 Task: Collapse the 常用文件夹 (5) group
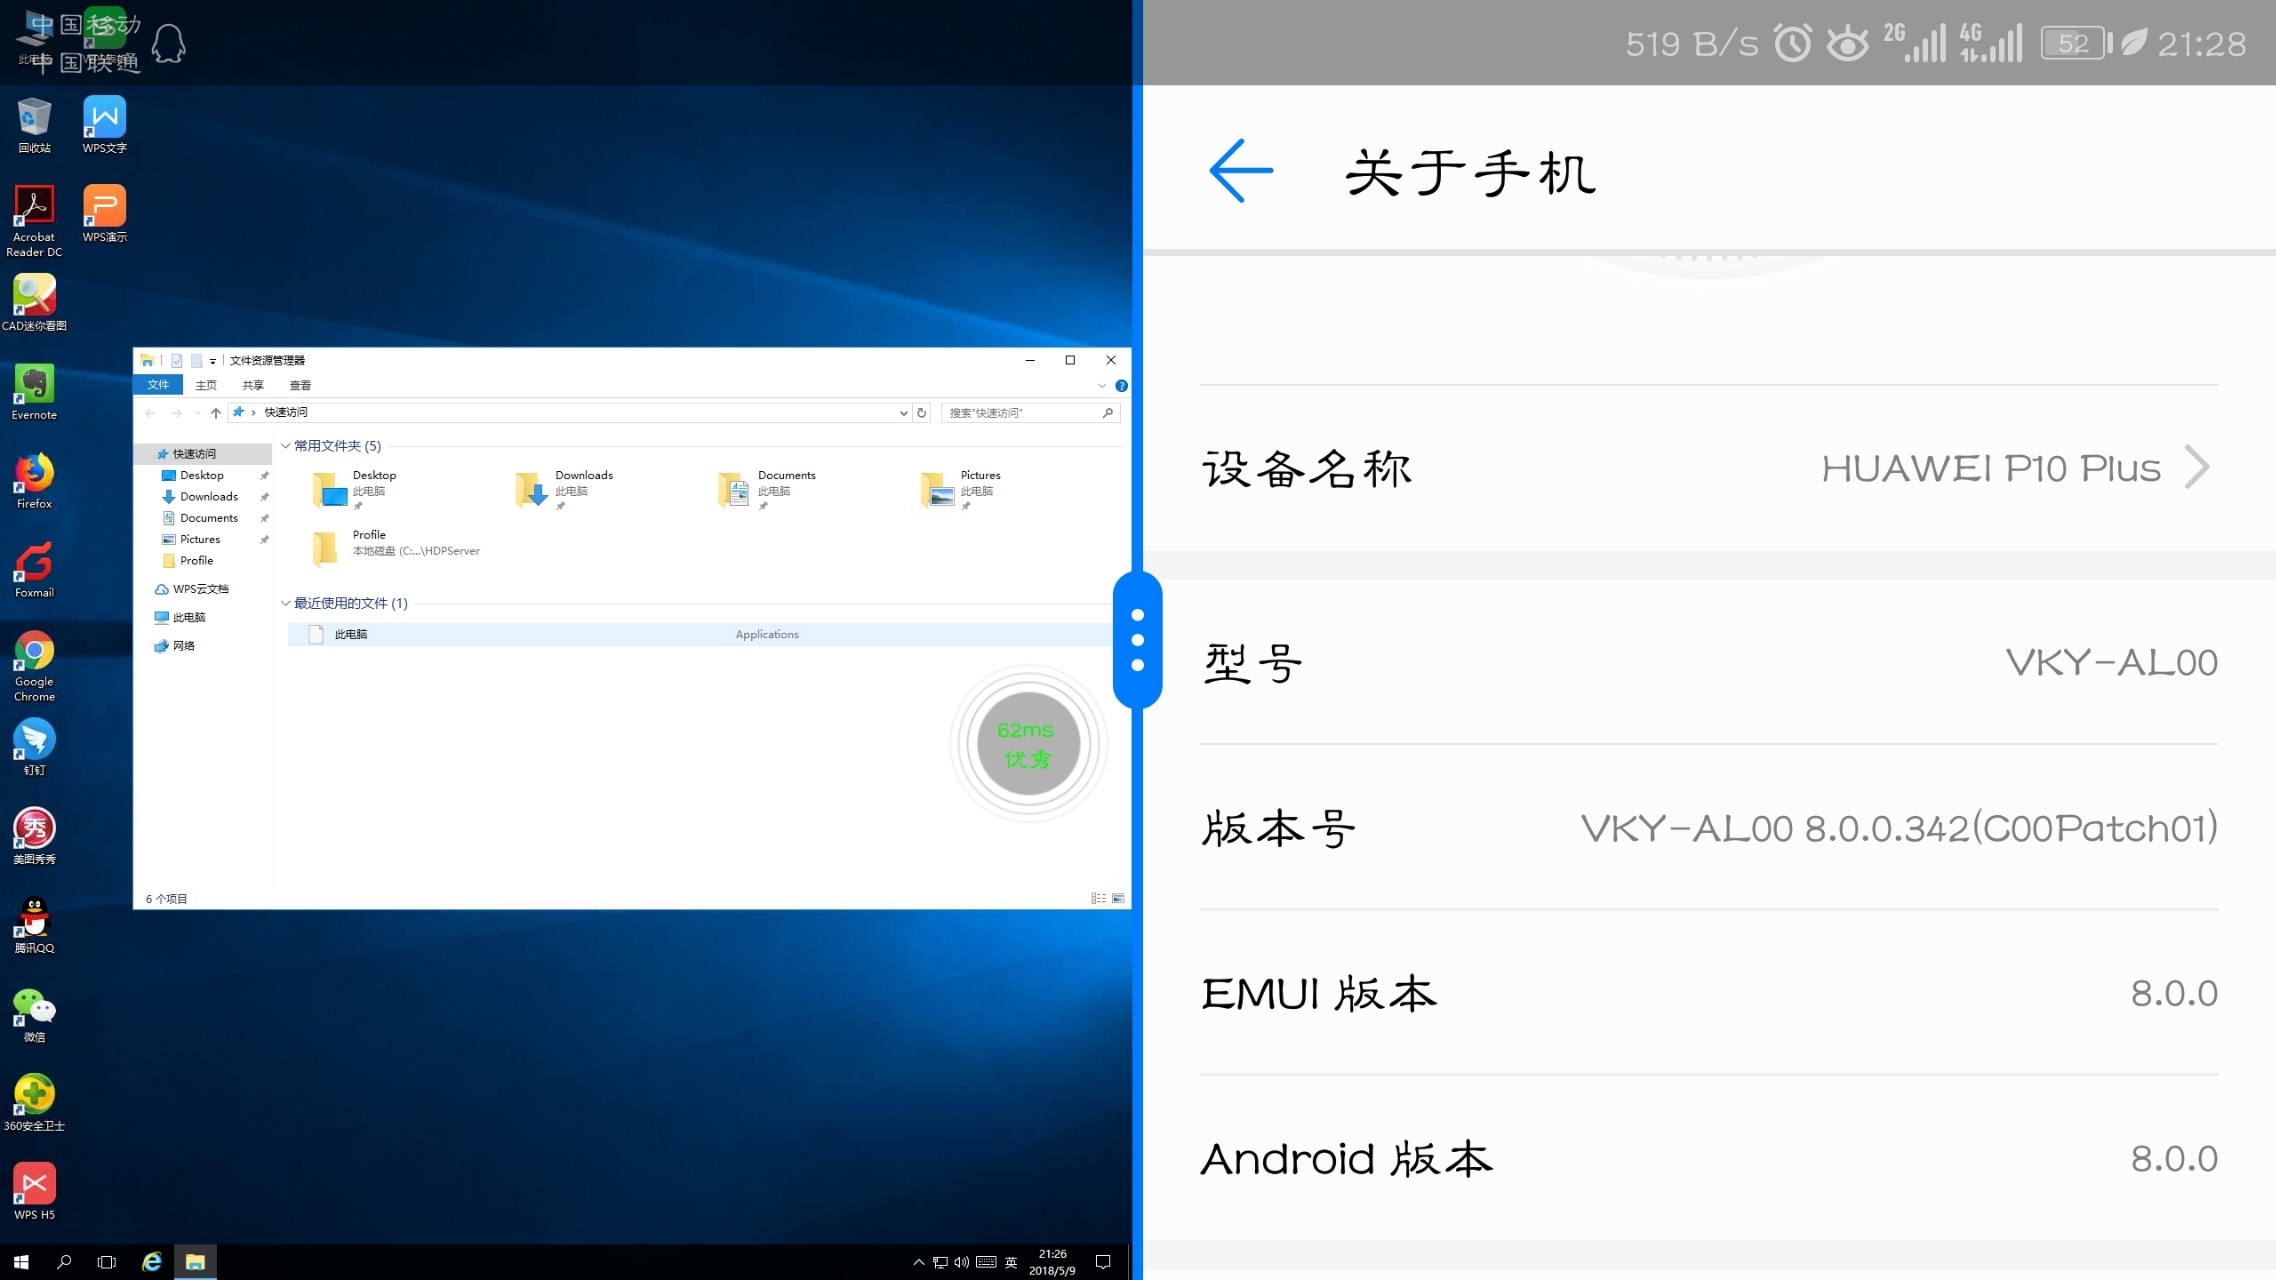[286, 446]
